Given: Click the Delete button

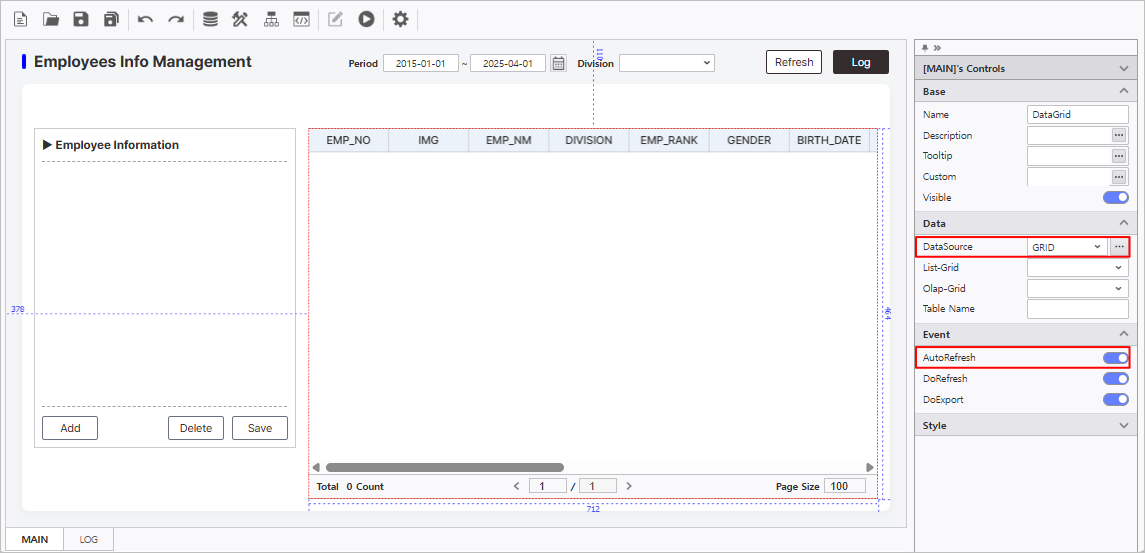Looking at the screenshot, I should coord(196,428).
